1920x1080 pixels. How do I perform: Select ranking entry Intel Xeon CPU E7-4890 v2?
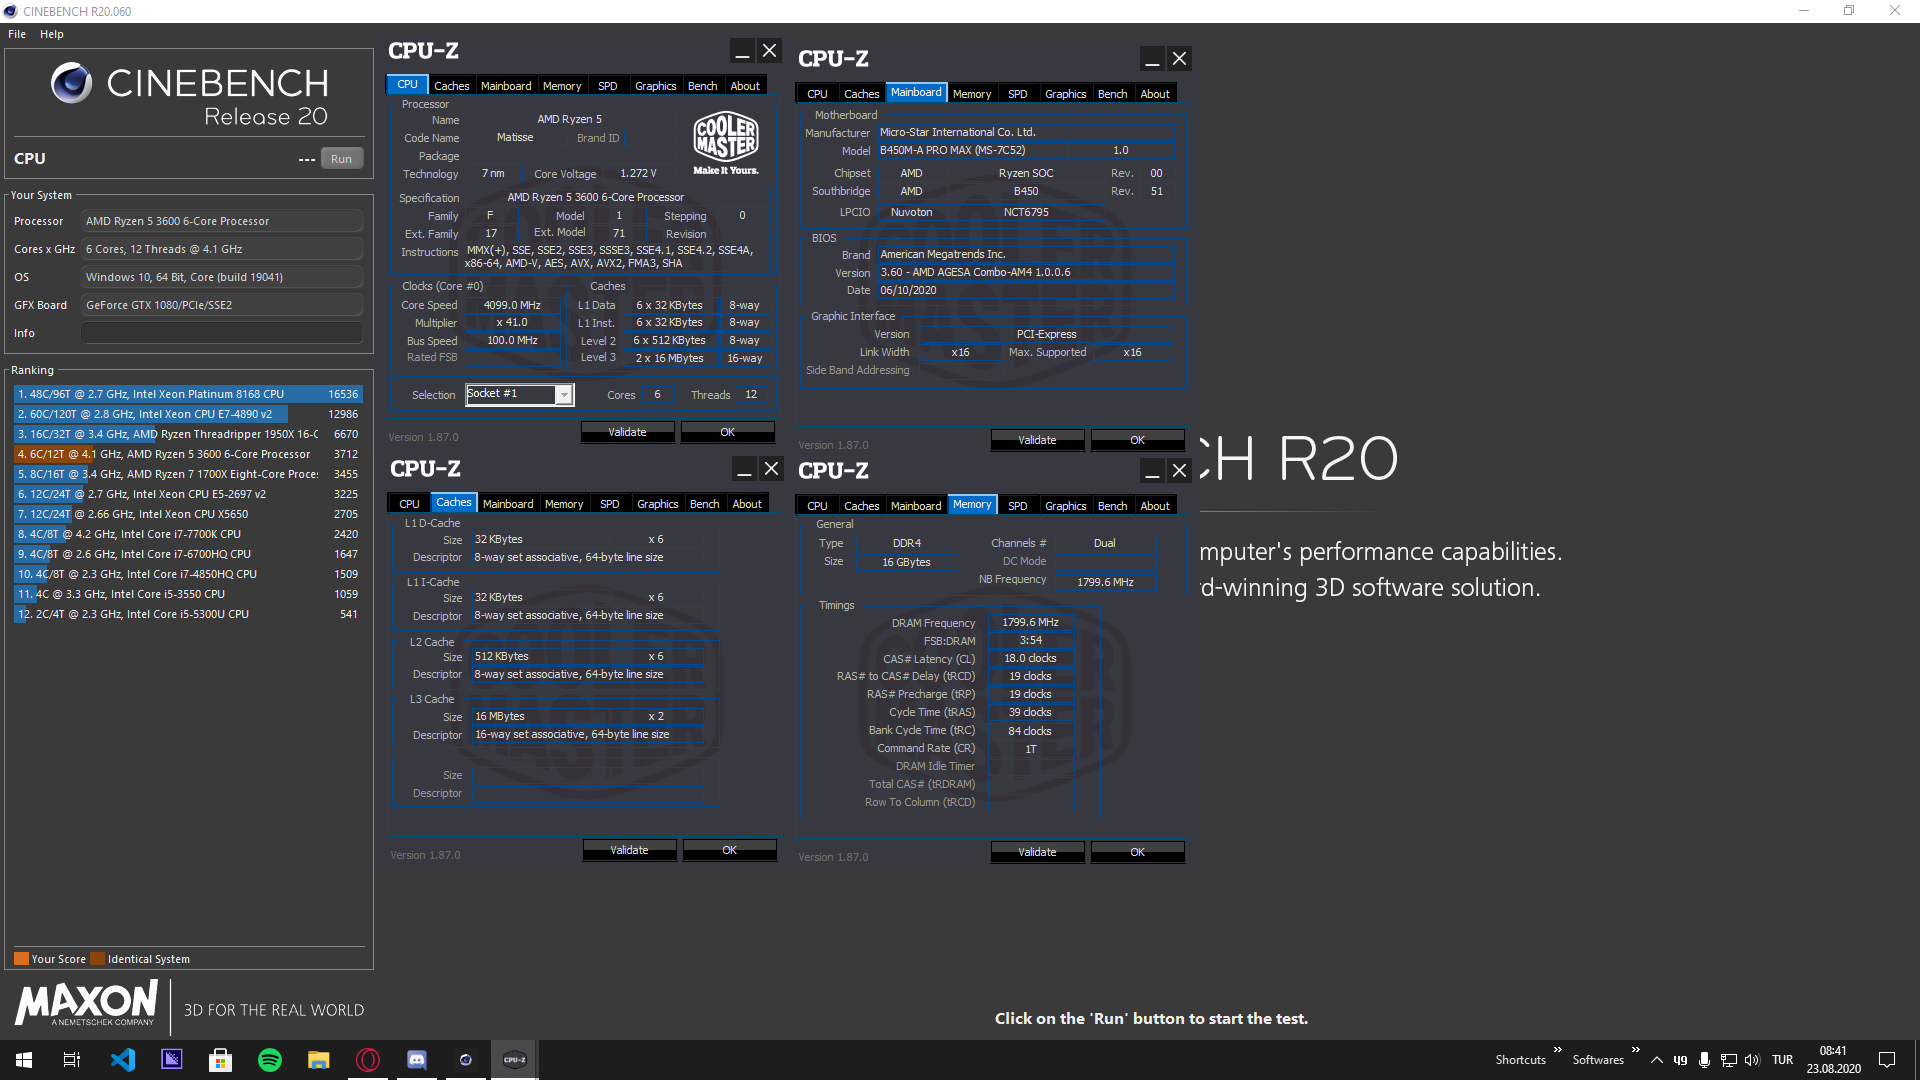pos(188,414)
